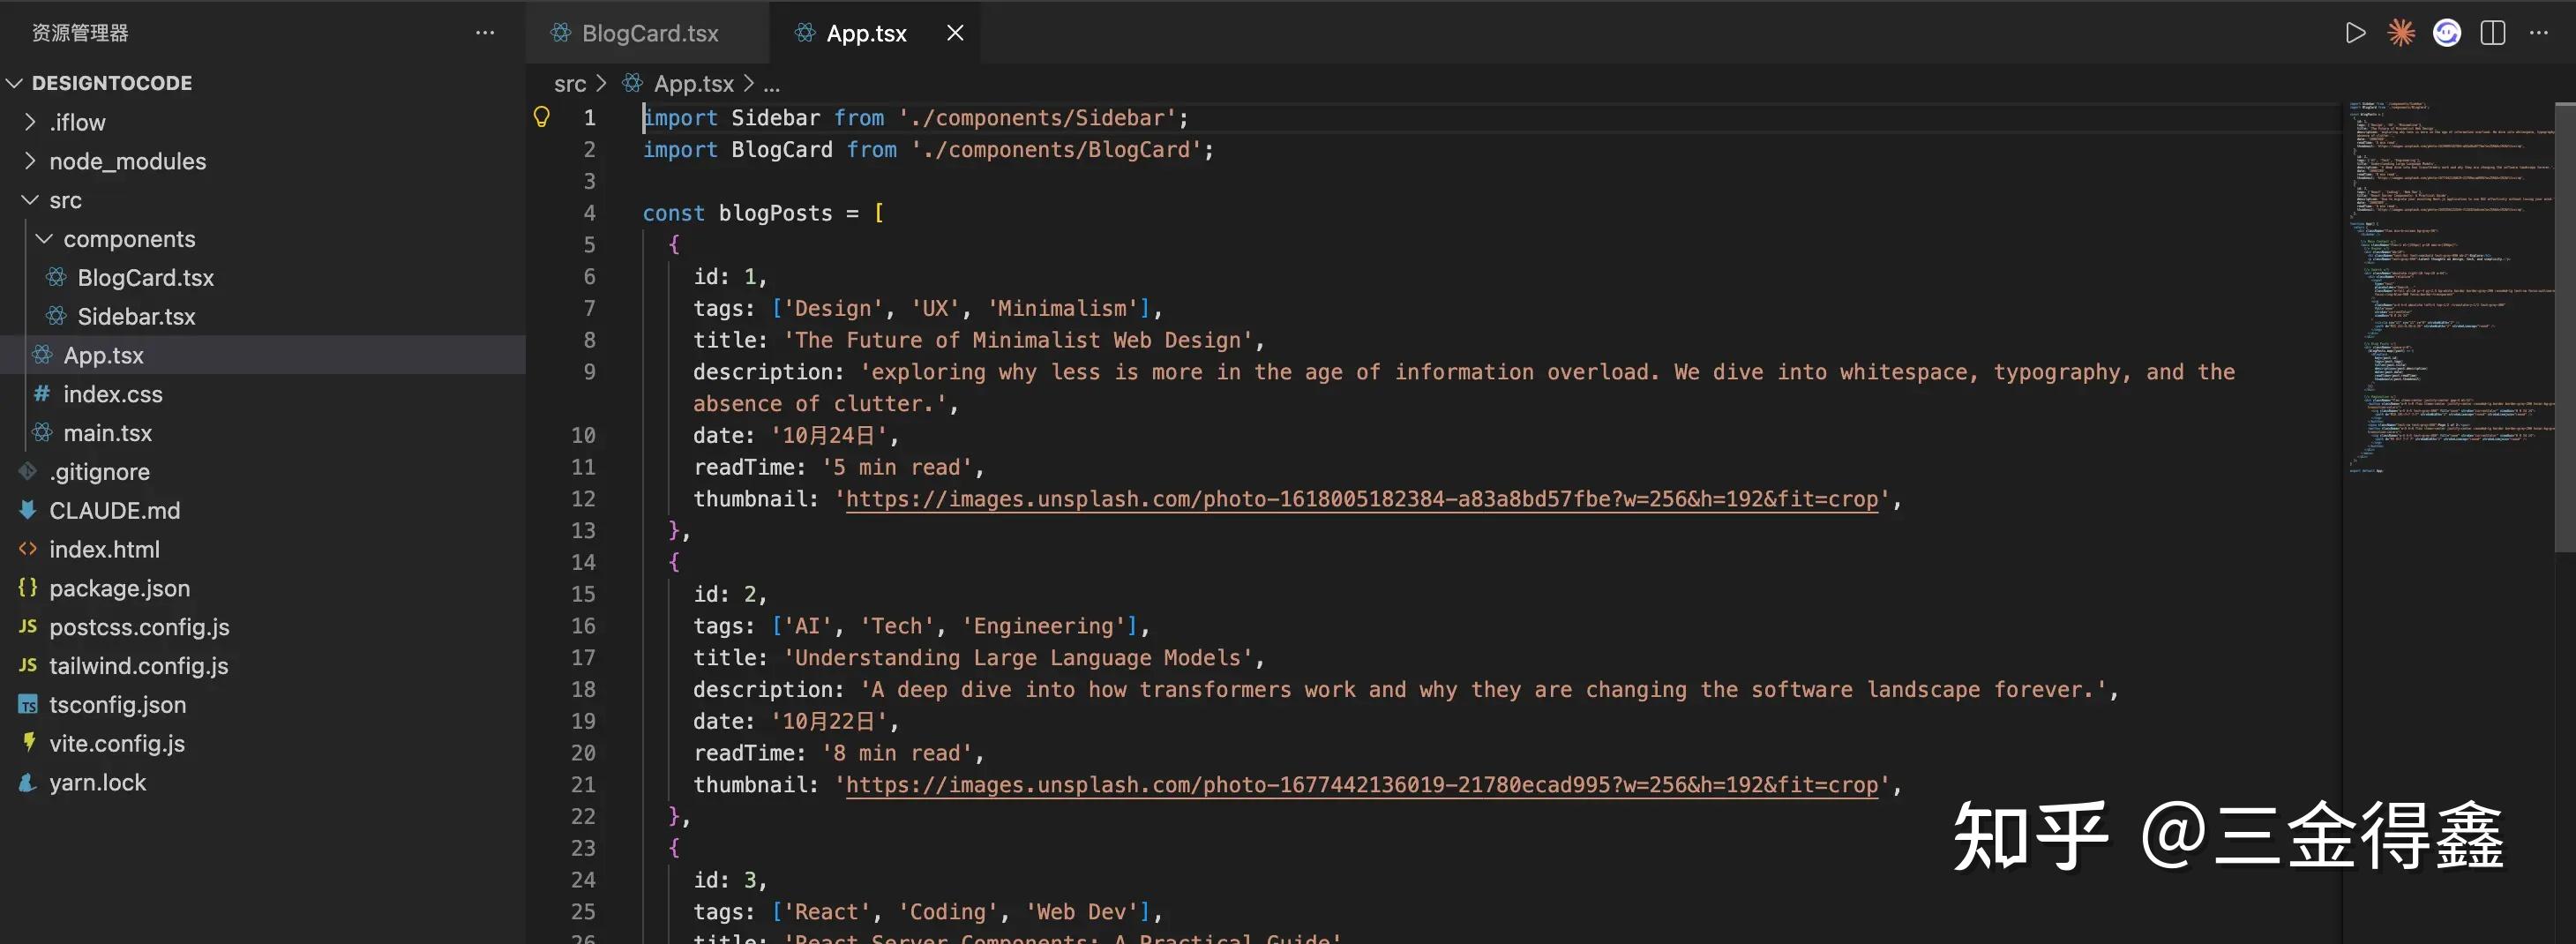Click the 'const blogPosts' declaration text
Screen dimensions: 2576x944
(x=737, y=213)
